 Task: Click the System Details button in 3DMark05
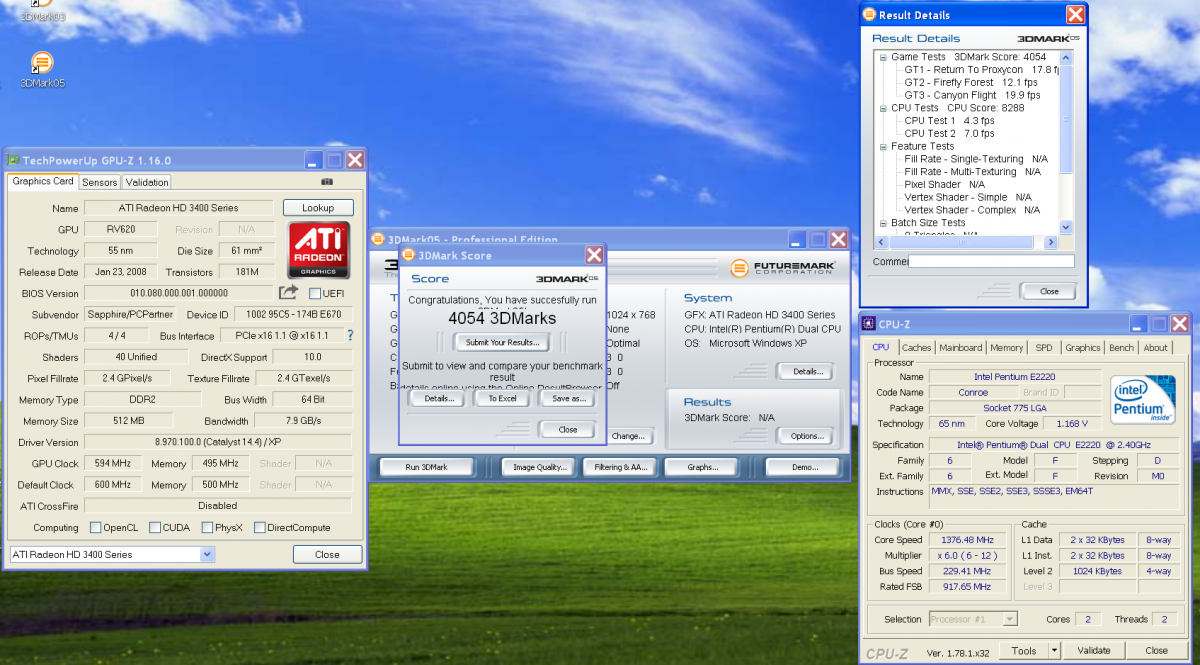point(806,371)
